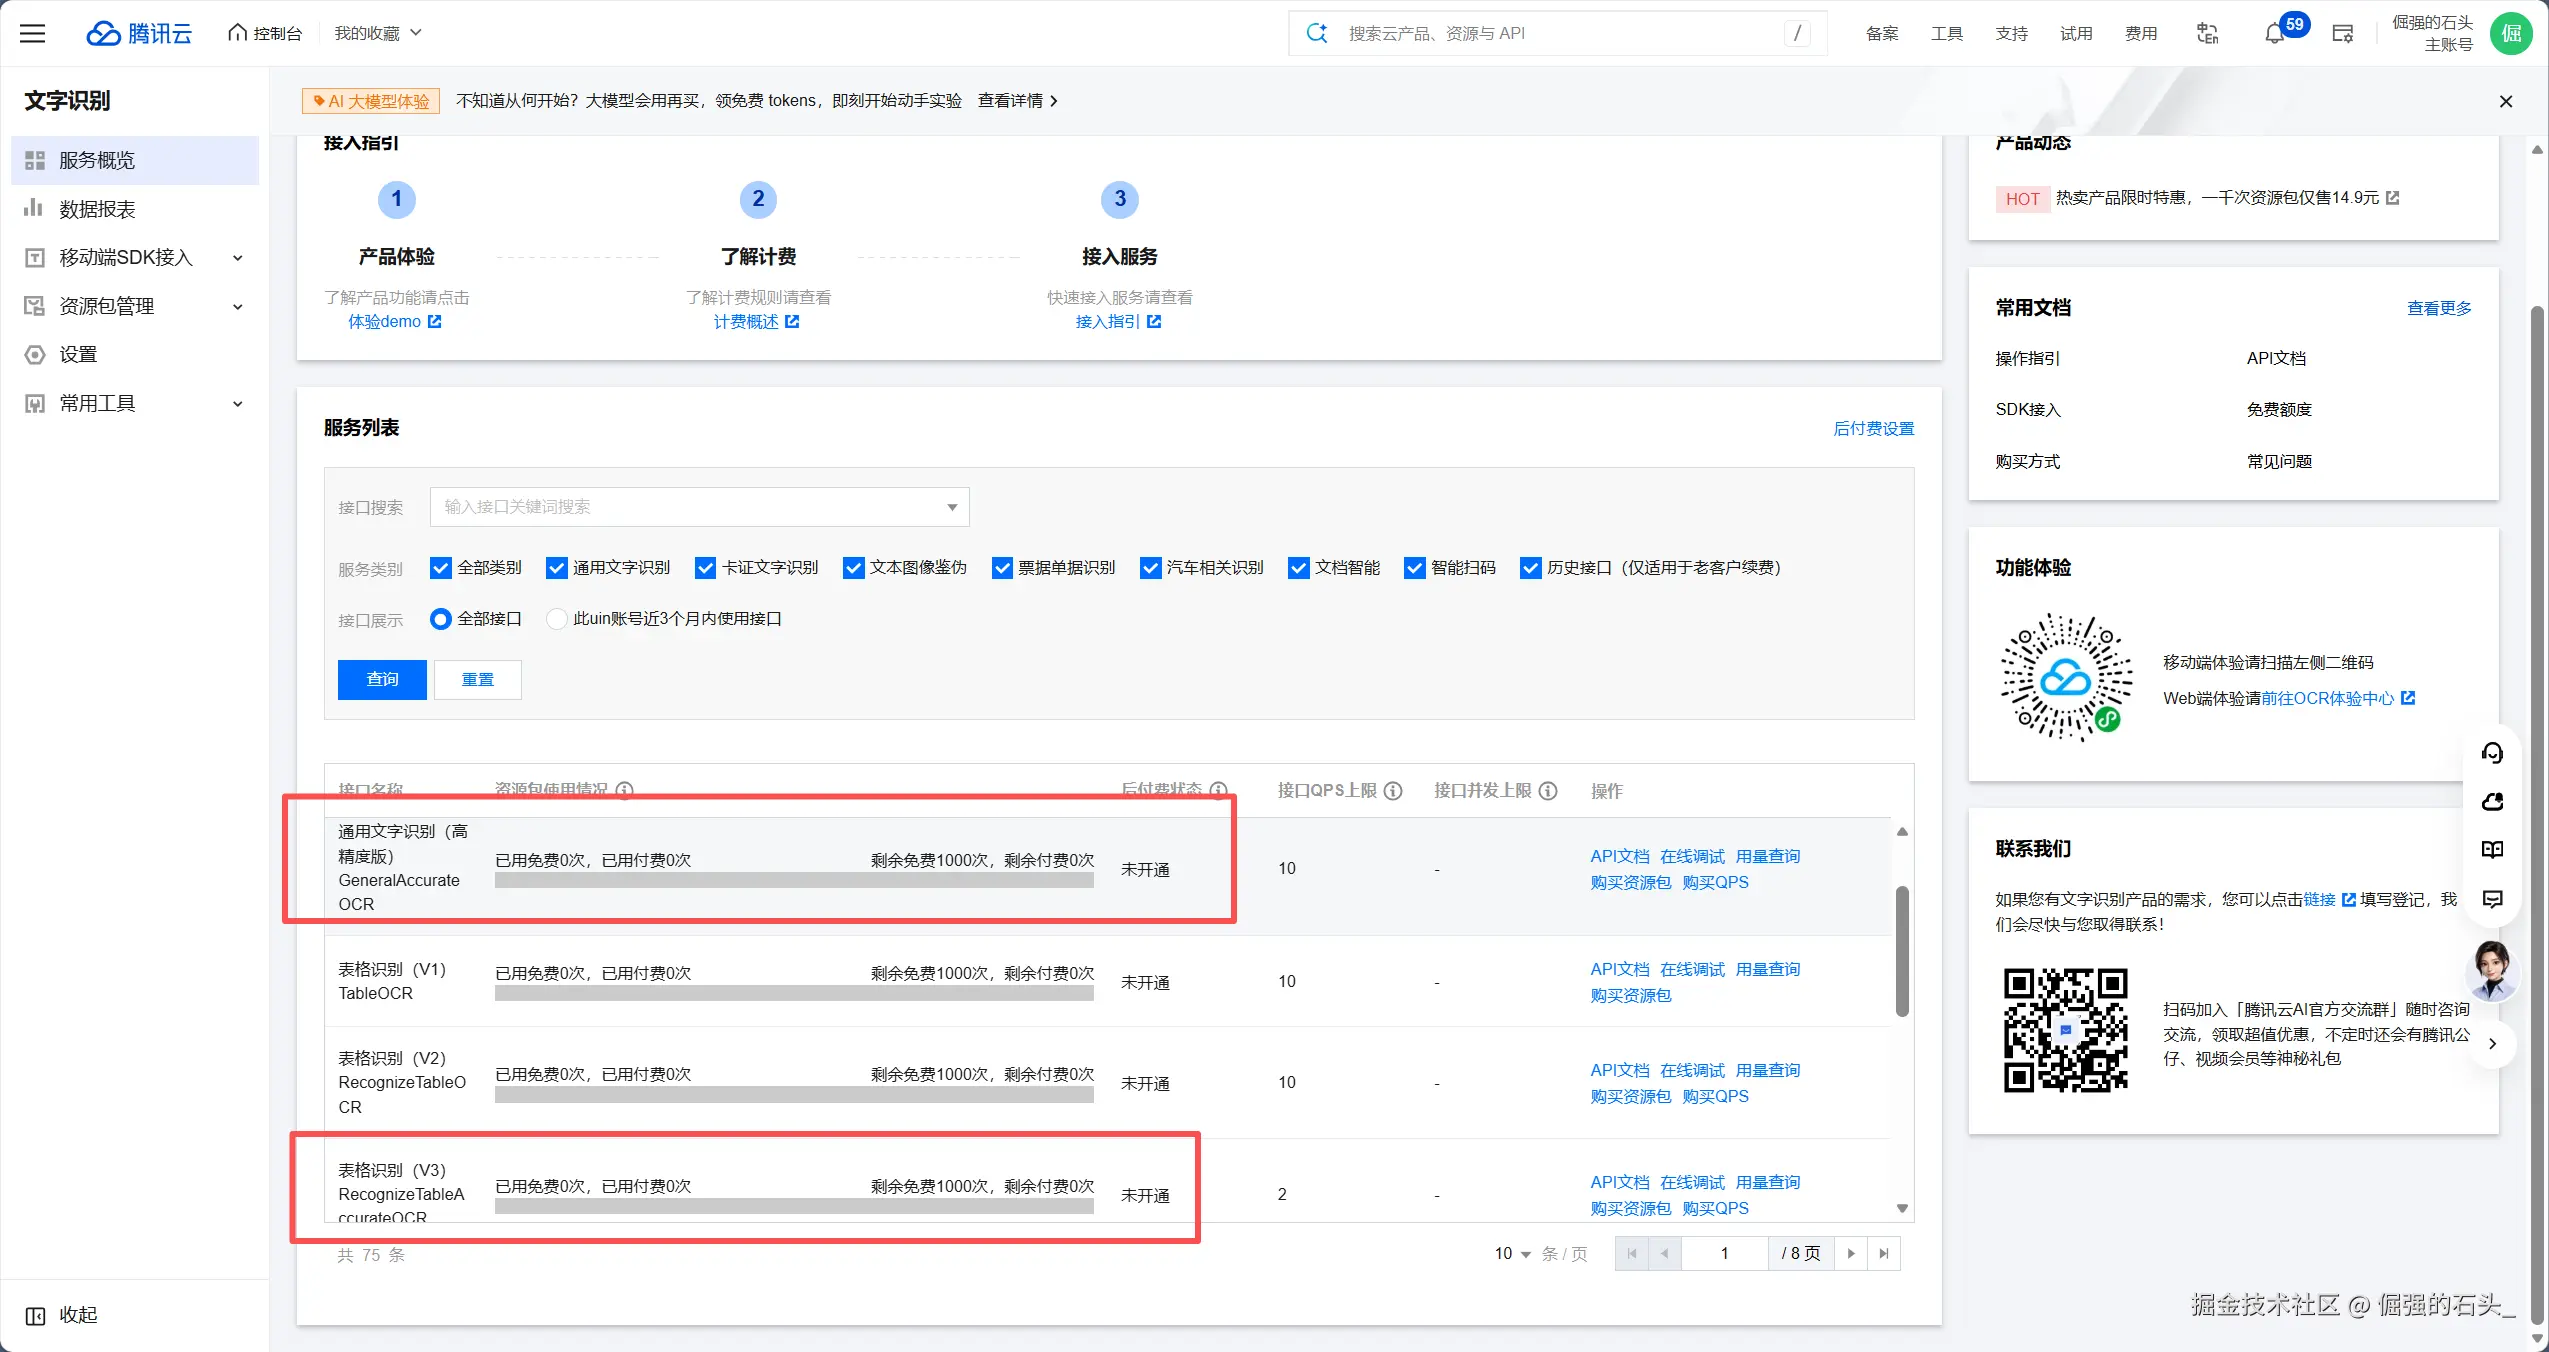Click the 查询 button
Screen dimensions: 2549x1352
pyautogui.click(x=382, y=680)
